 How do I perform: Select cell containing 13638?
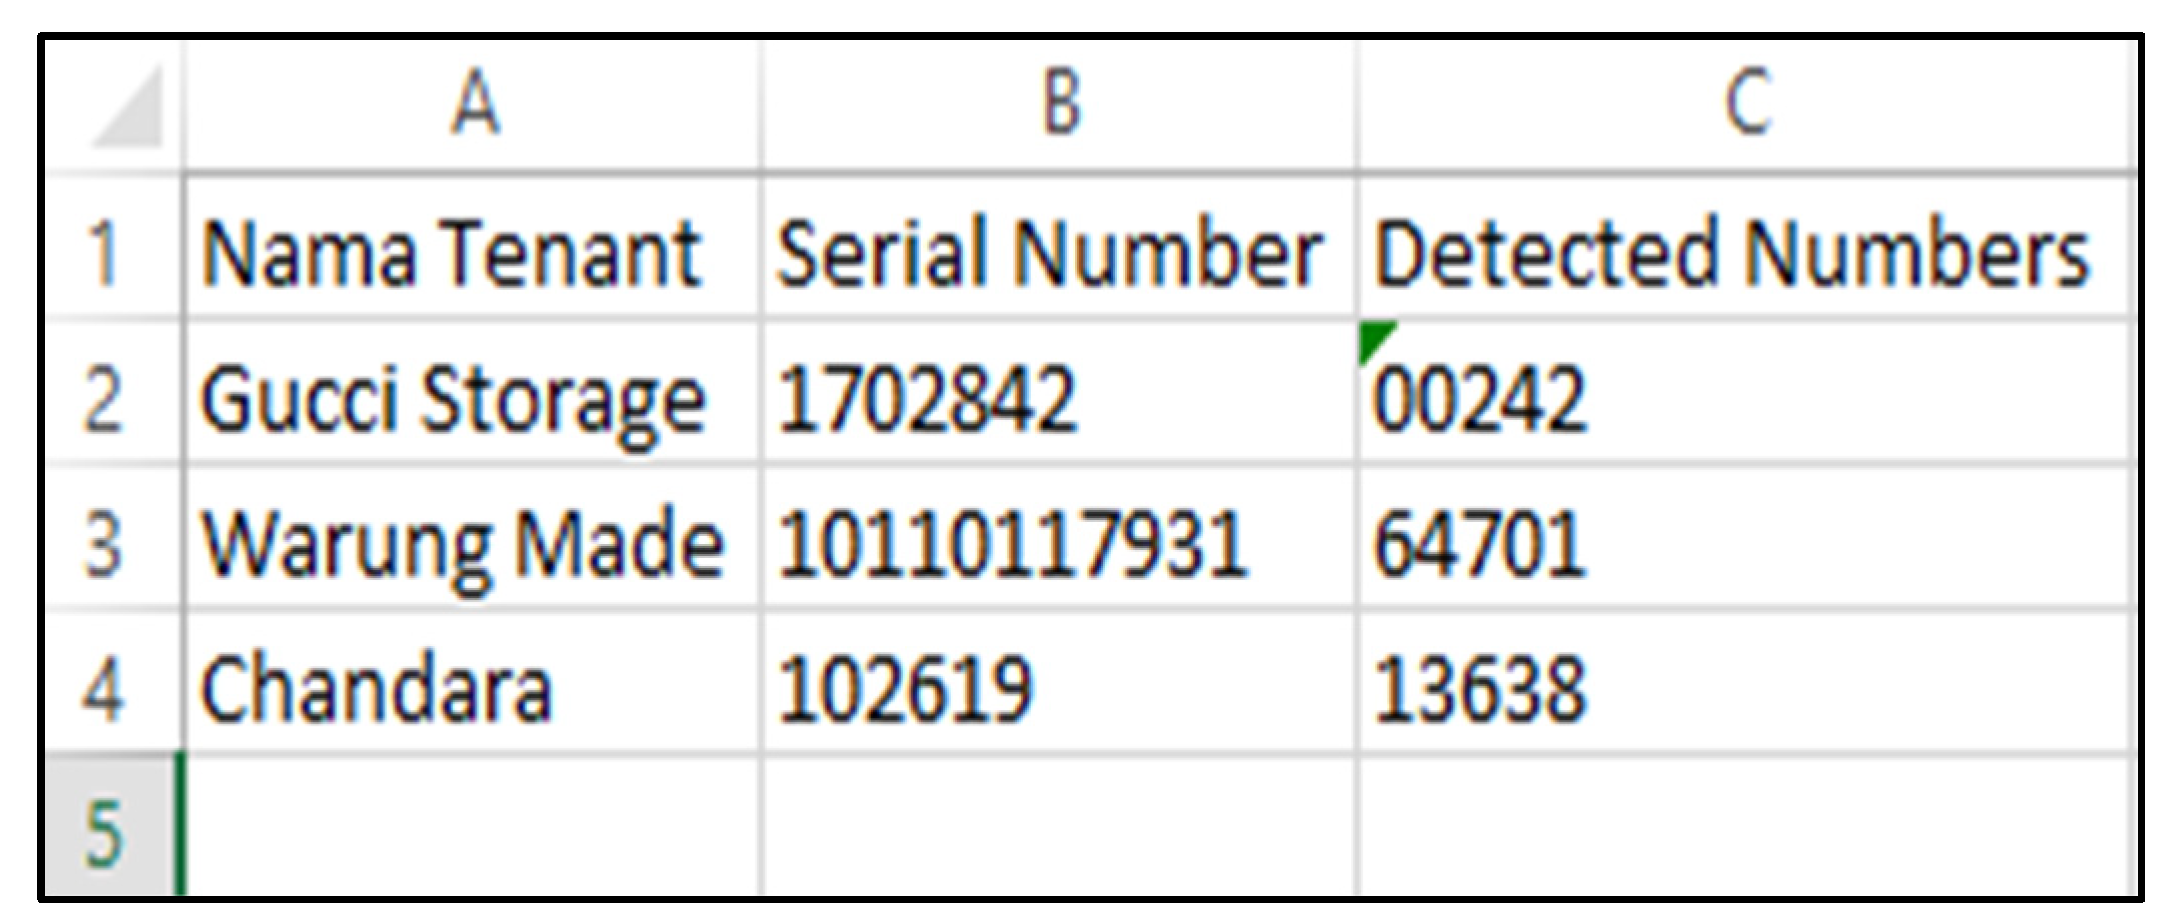1747,682
